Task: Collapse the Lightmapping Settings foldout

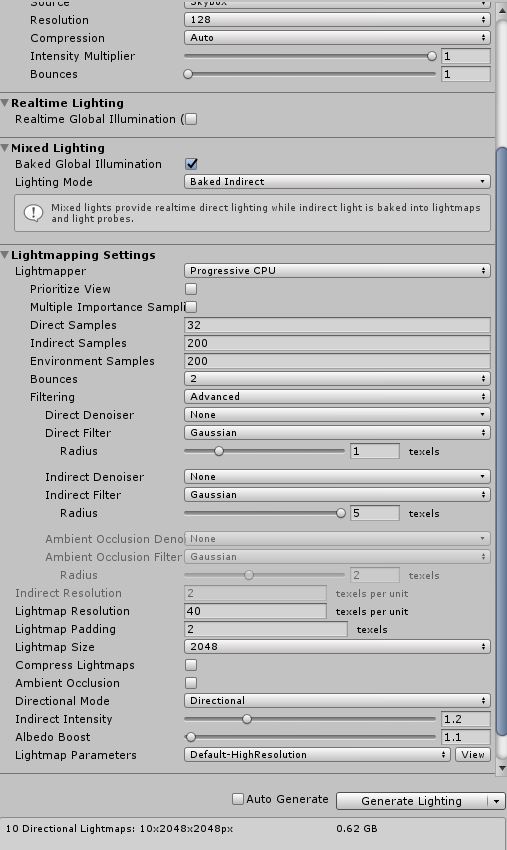Action: [x=5, y=255]
